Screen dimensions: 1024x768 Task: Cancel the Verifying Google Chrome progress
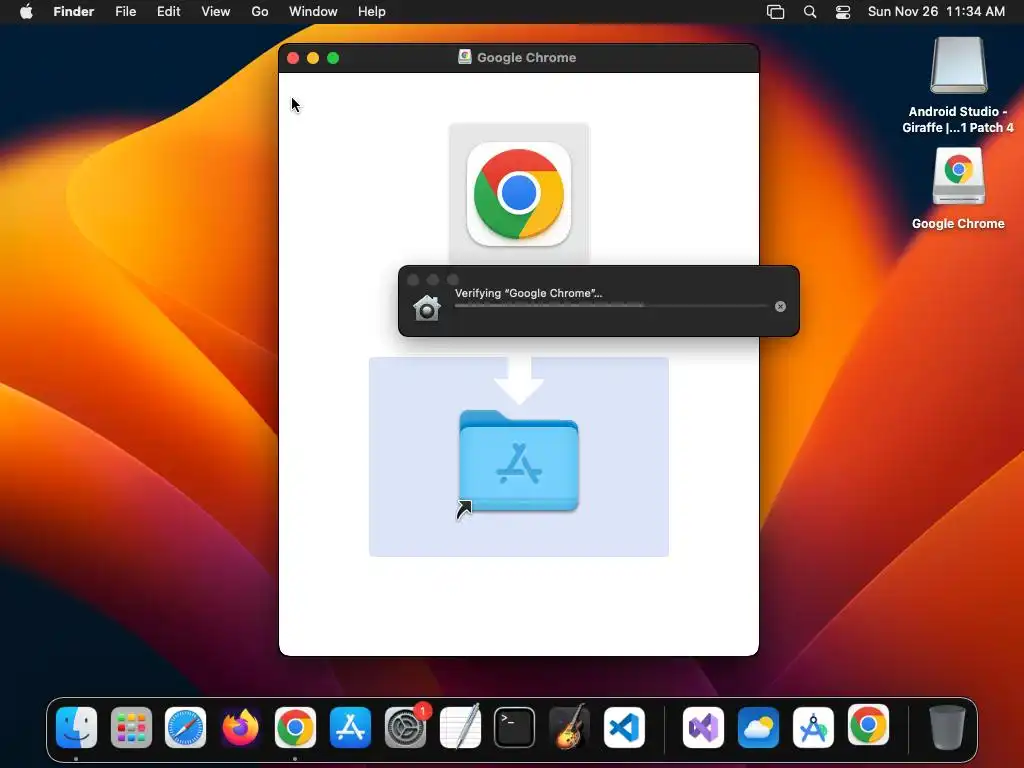click(780, 306)
